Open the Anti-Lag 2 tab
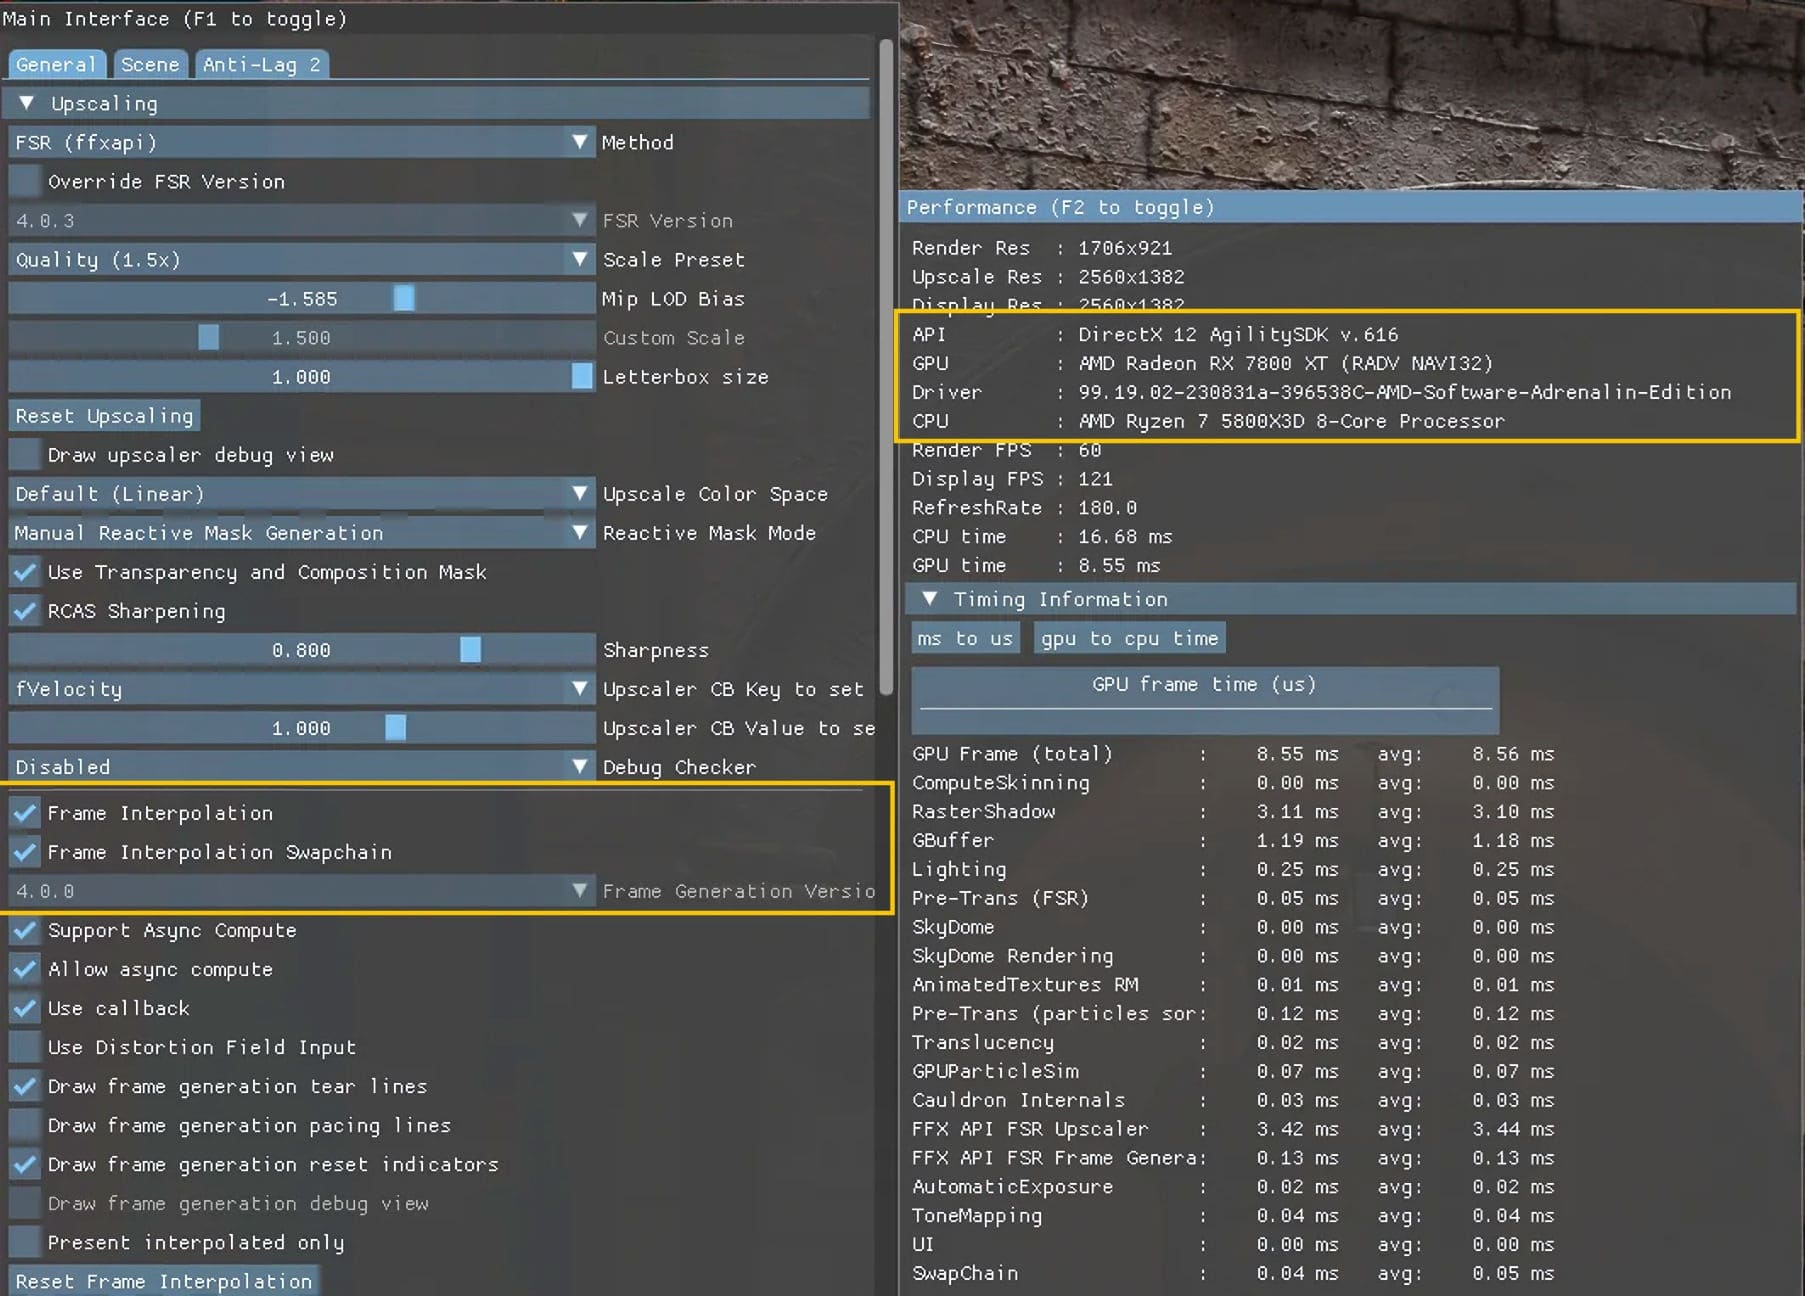The image size is (1805, 1296). [x=261, y=65]
